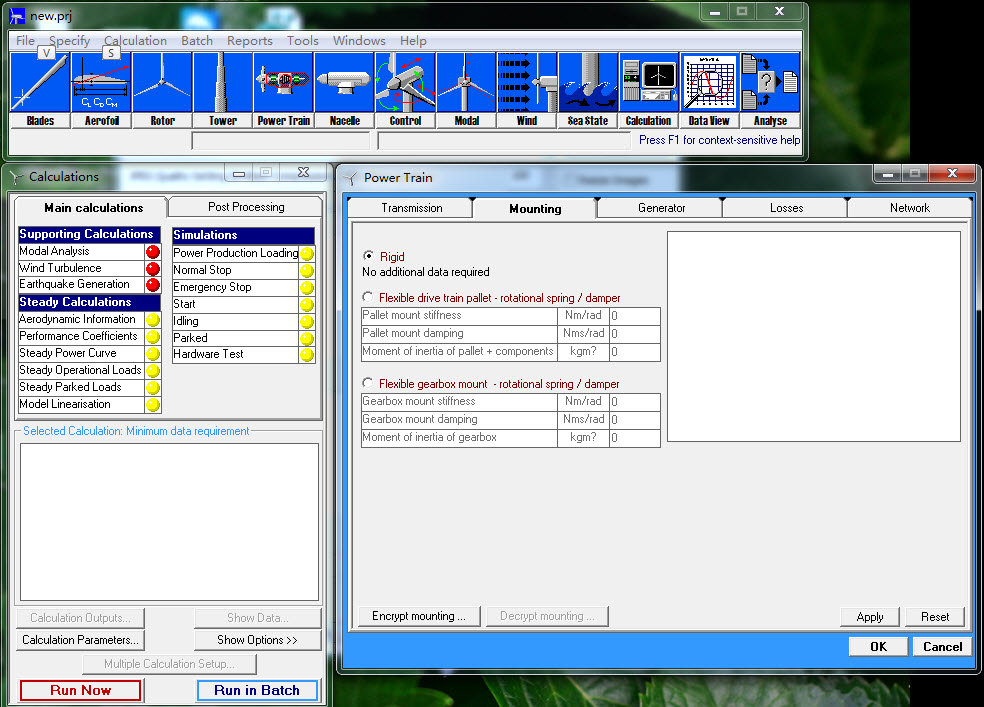The height and width of the screenshot is (707, 984).
Task: Open the Power Train toolbar icon
Action: (x=284, y=90)
